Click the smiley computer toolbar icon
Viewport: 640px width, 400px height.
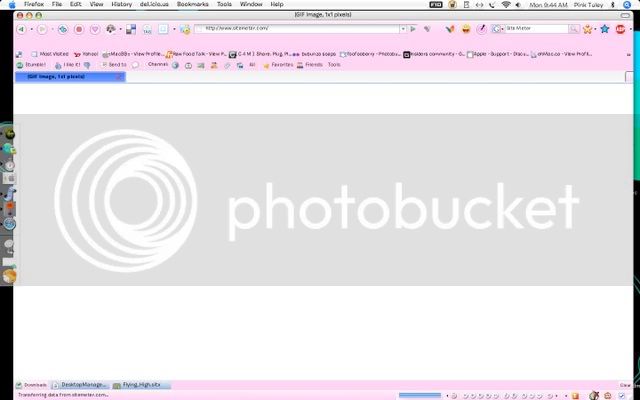tap(185, 29)
